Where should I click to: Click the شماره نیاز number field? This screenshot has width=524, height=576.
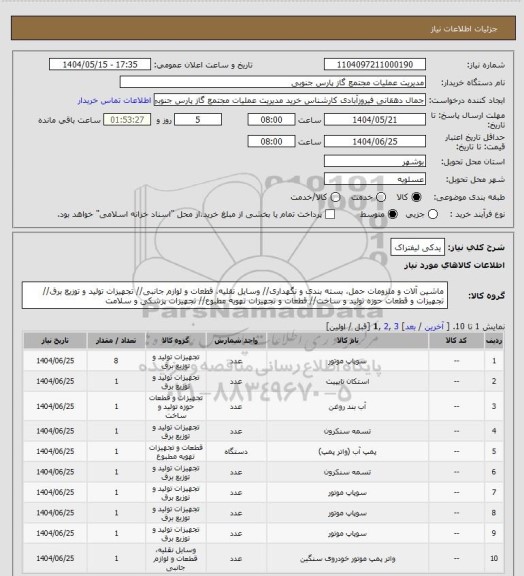point(375,64)
